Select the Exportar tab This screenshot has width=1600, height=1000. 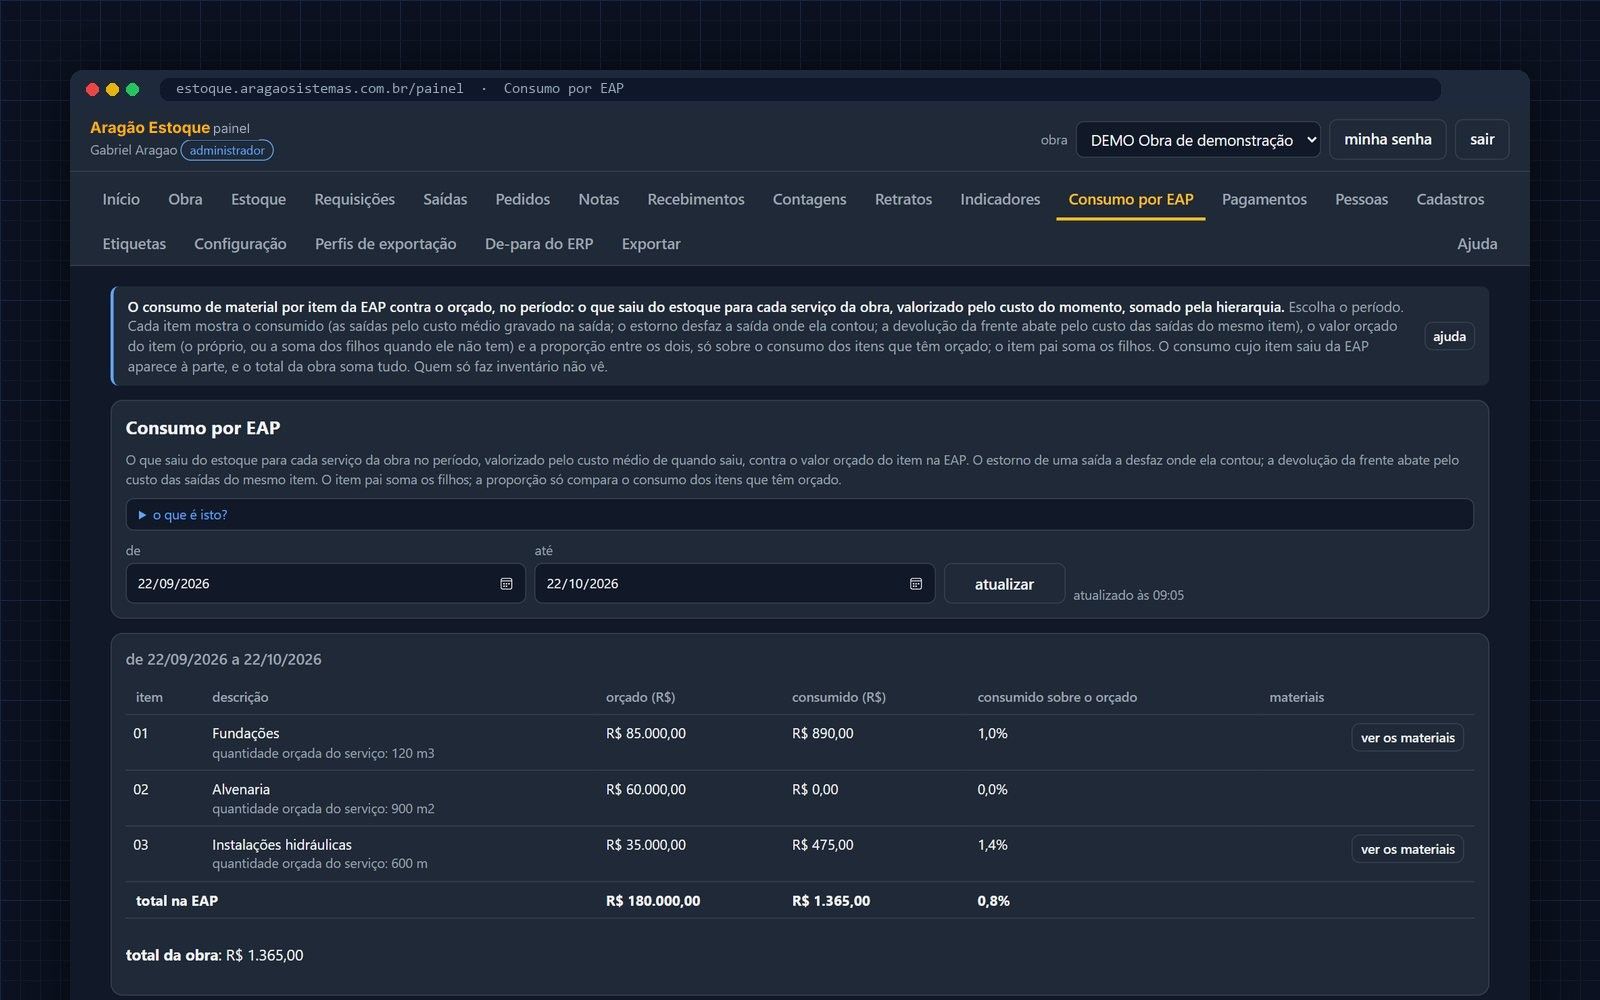[x=651, y=244]
